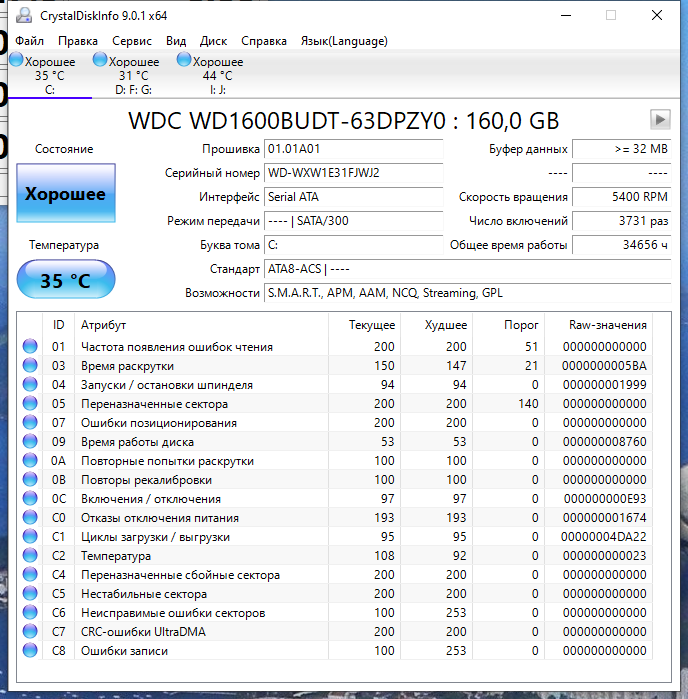Click the Хорошее health status button
The width and height of the screenshot is (688, 699).
(x=65, y=194)
